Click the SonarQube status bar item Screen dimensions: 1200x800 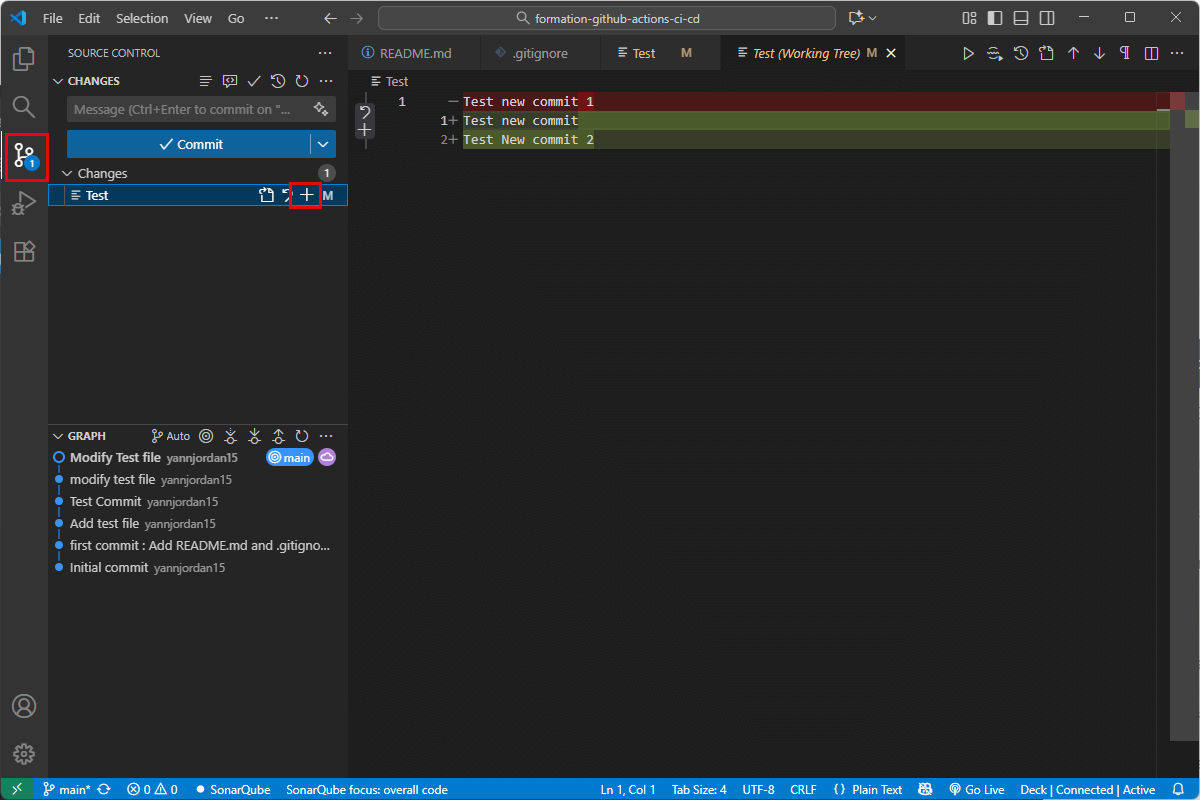232,789
